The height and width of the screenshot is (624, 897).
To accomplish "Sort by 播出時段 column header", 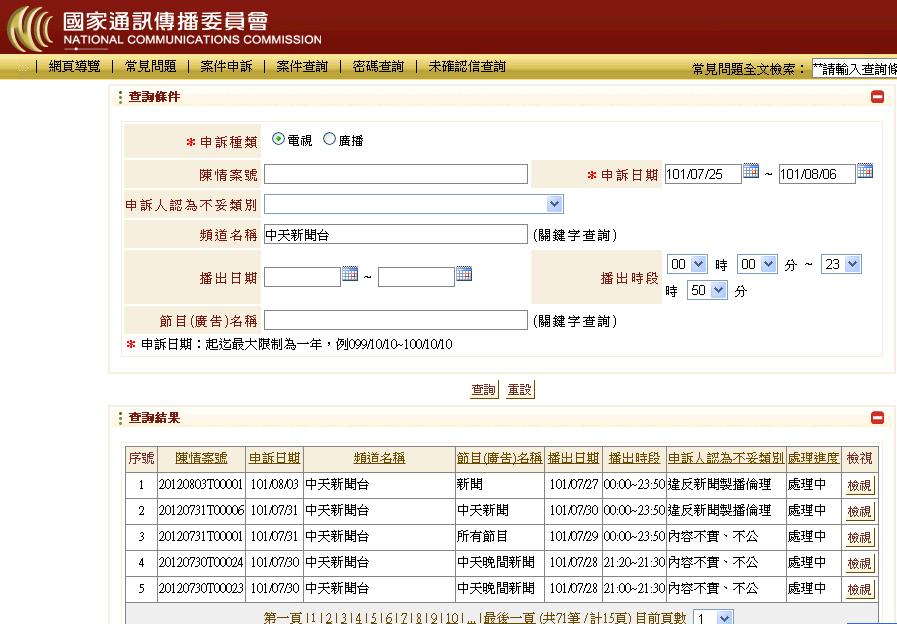I will pyautogui.click(x=634, y=458).
